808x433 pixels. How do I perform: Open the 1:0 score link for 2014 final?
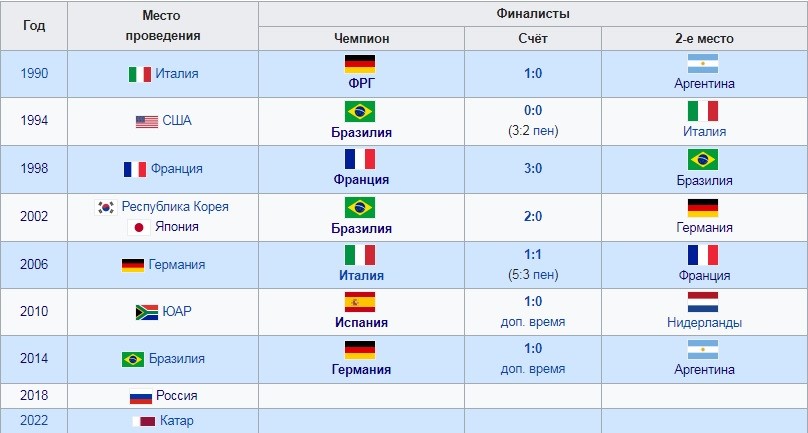pos(533,348)
